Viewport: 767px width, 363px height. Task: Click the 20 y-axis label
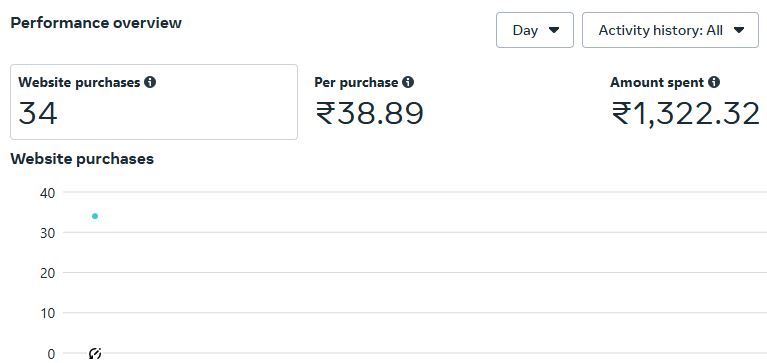click(x=47, y=273)
